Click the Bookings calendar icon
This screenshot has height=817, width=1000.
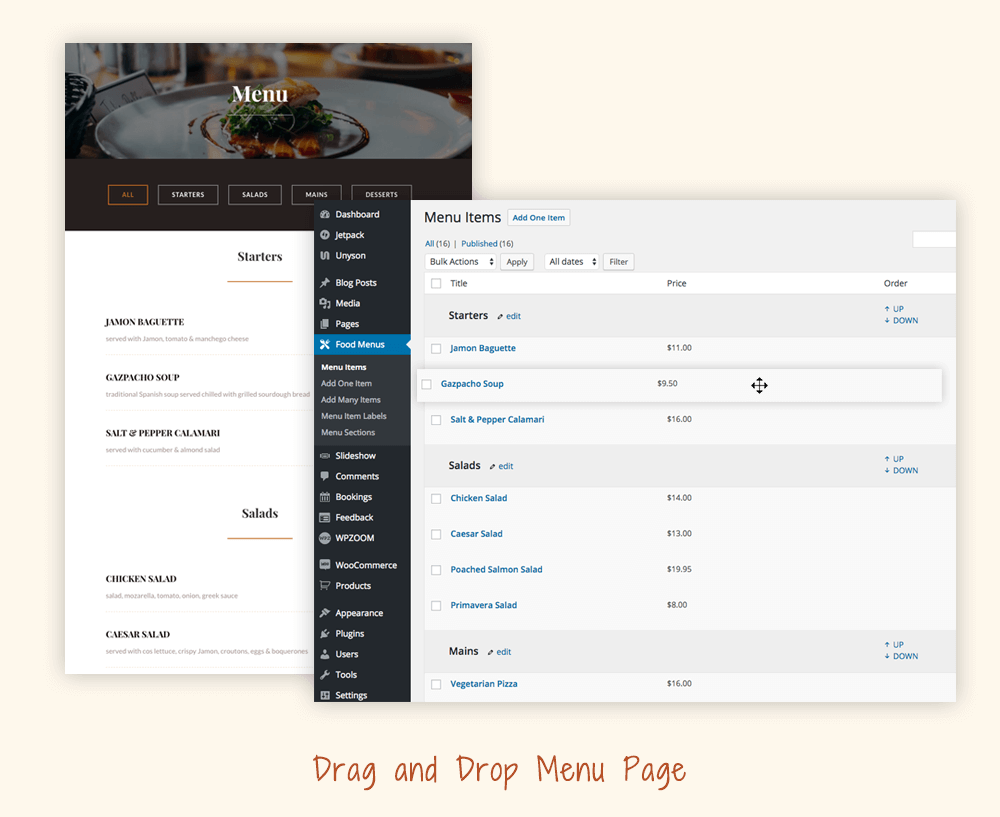pyautogui.click(x=325, y=497)
